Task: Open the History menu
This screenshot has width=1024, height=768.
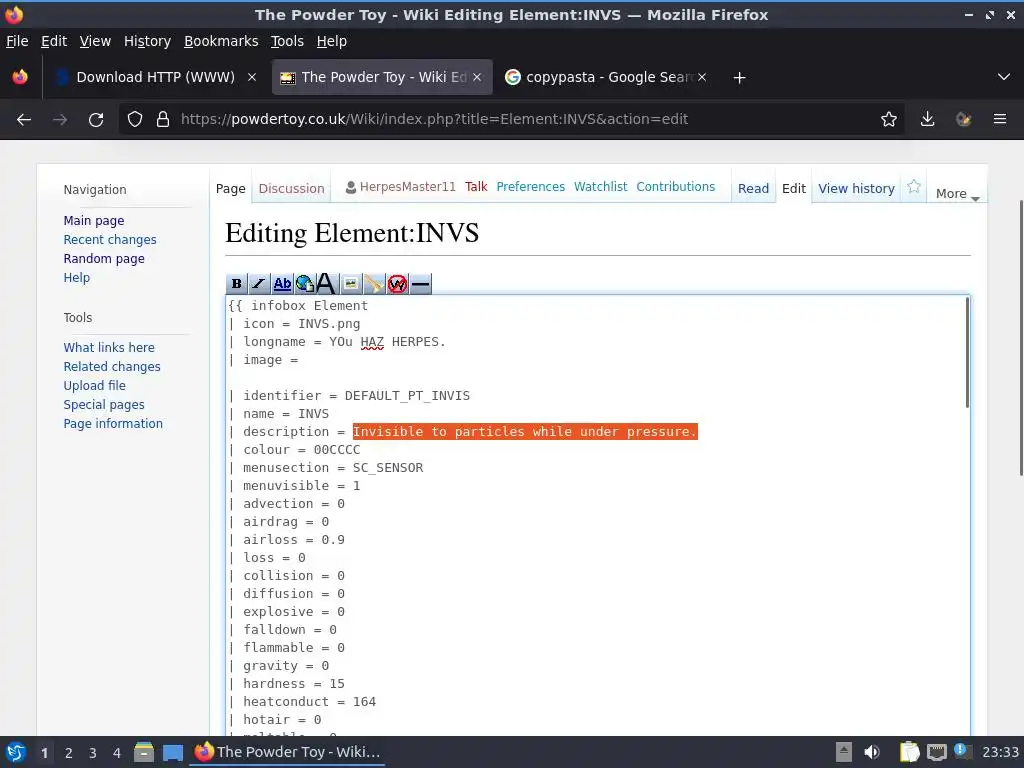Action: [x=147, y=41]
